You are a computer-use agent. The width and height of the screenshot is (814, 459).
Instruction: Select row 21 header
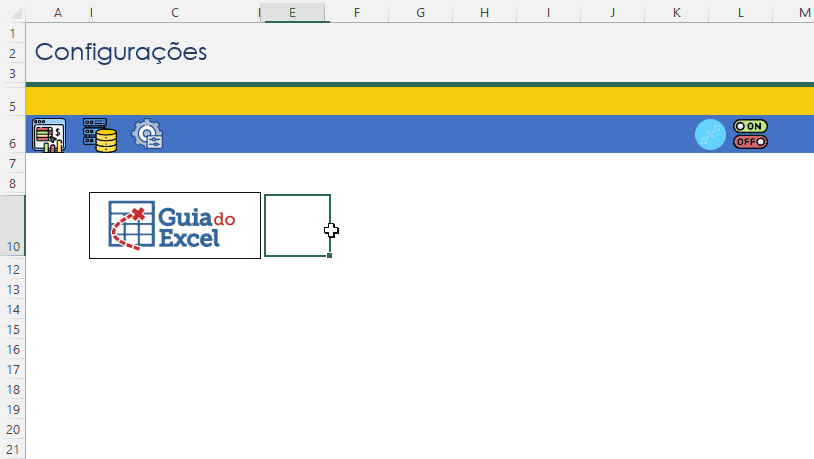[x=12, y=449]
